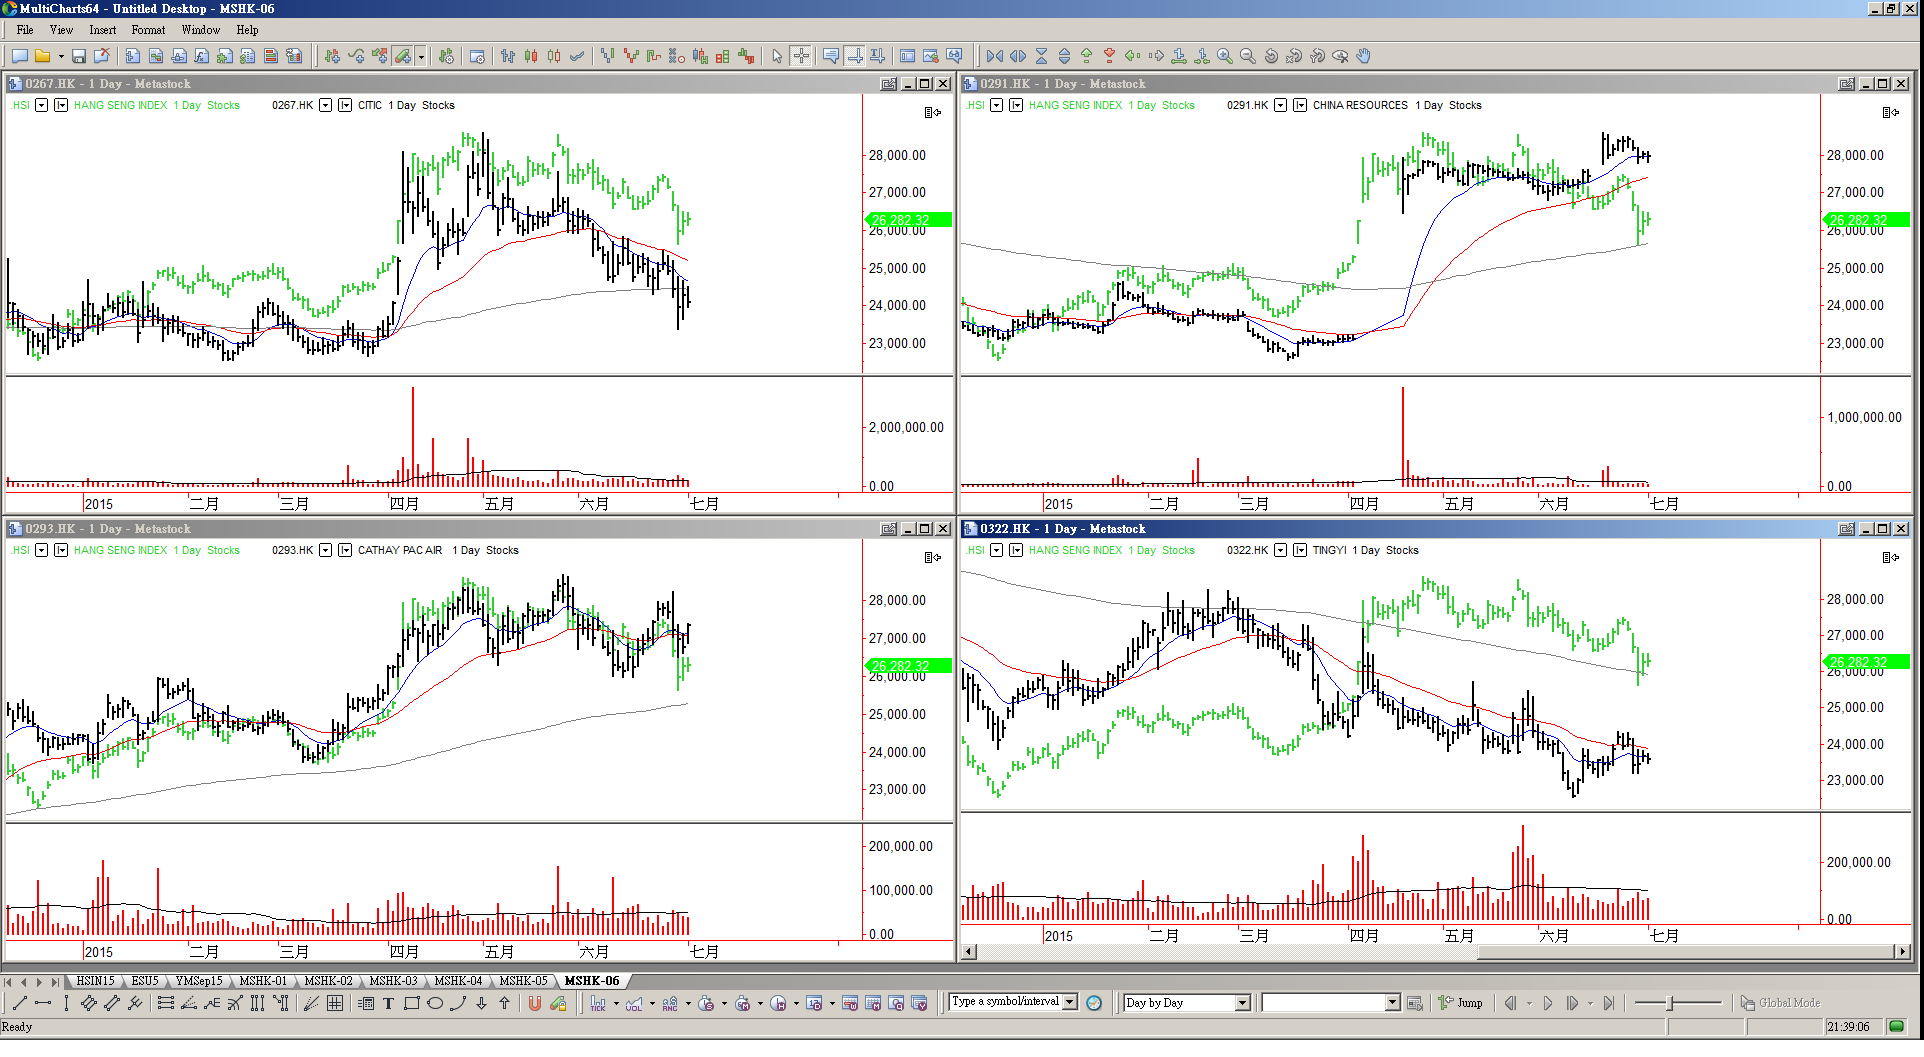Open 0293.HK symbol dropdown arrow
The height and width of the screenshot is (1057, 1924).
pyautogui.click(x=325, y=550)
